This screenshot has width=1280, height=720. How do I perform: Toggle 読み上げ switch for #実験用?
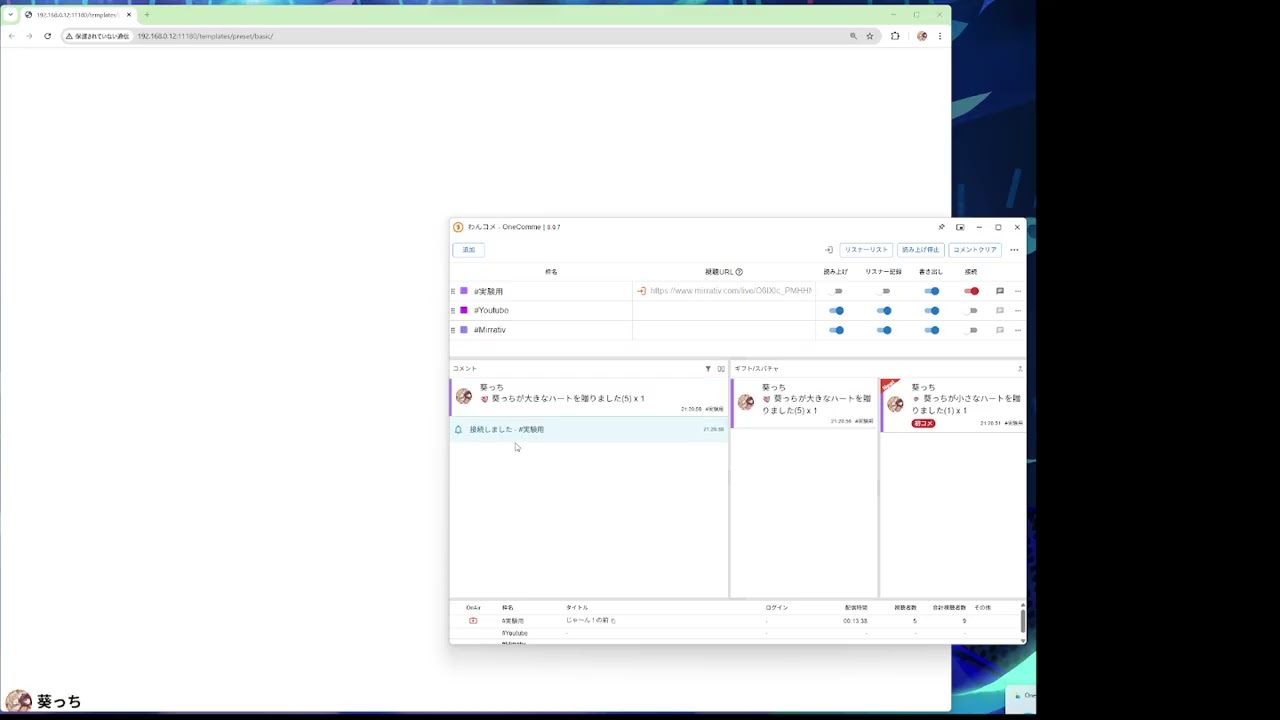[x=837, y=291]
